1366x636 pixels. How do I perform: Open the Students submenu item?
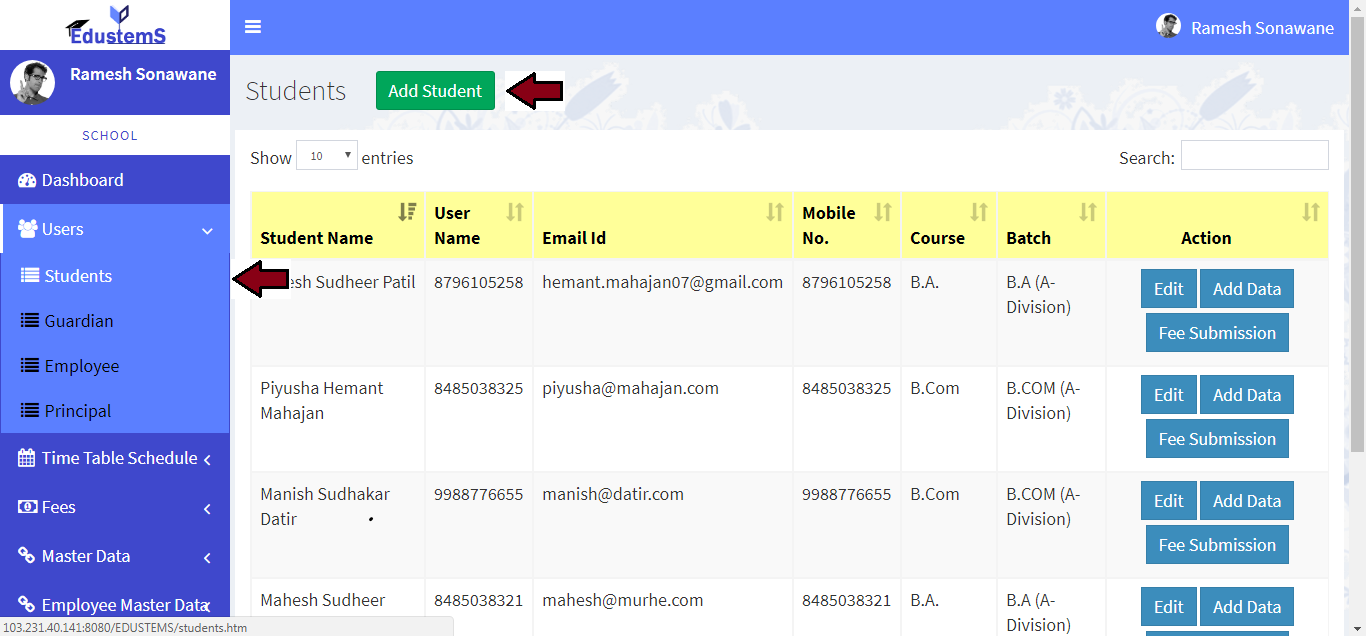click(115, 276)
